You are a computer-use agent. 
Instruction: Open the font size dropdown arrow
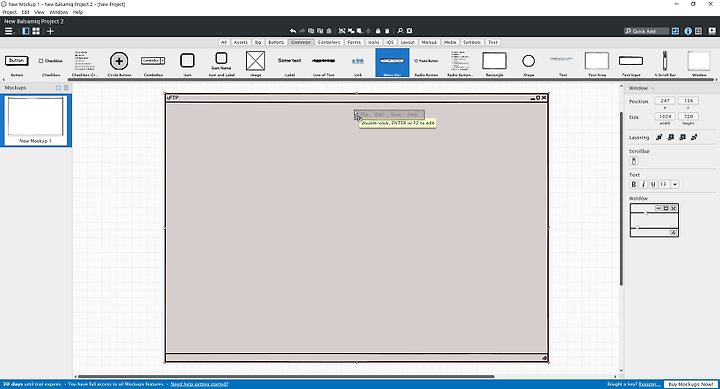click(x=675, y=184)
